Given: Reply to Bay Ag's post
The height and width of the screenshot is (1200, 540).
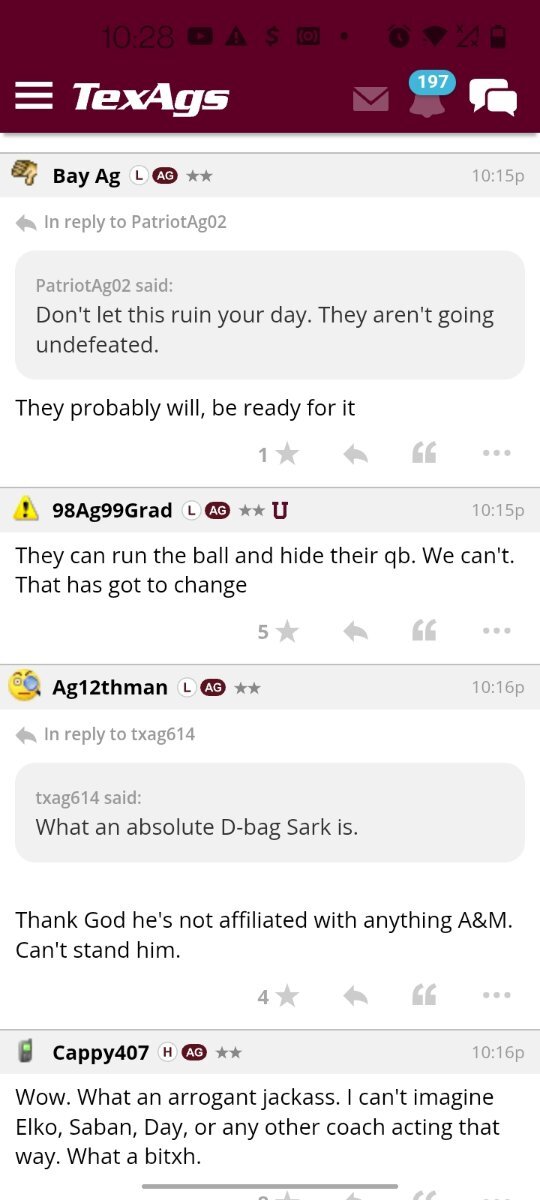Looking at the screenshot, I should [x=355, y=455].
